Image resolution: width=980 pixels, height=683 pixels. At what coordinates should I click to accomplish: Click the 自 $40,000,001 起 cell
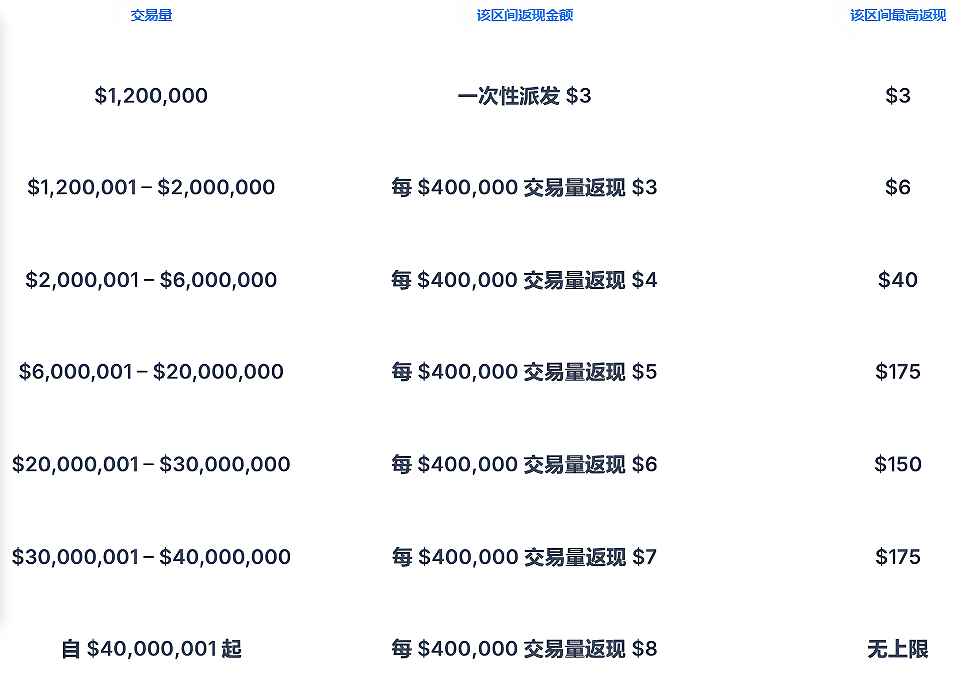click(151, 649)
